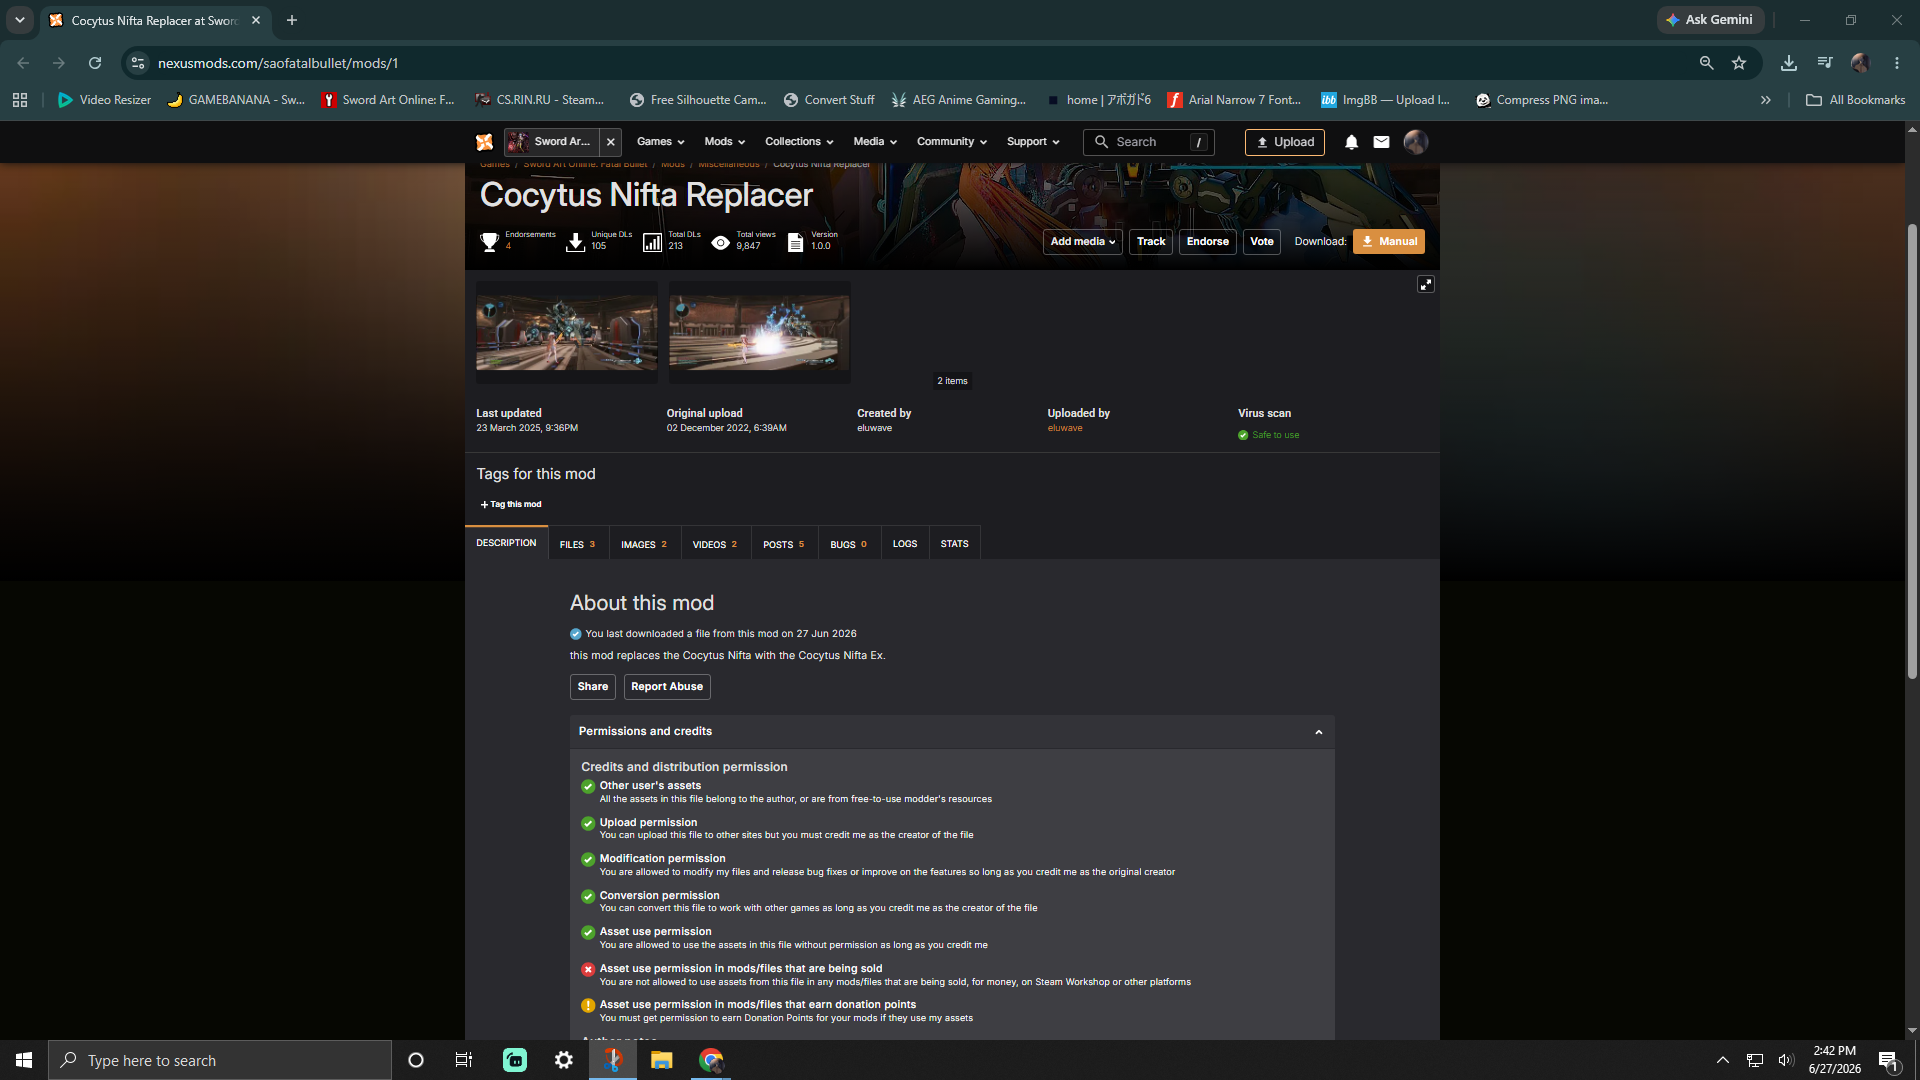The width and height of the screenshot is (1920, 1080).
Task: Click the Report Abuse button
Action: click(x=667, y=687)
